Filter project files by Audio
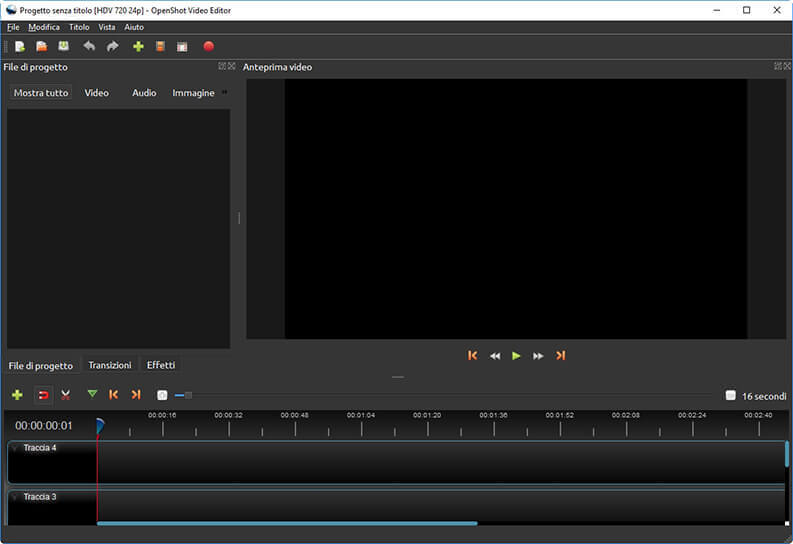 click(144, 93)
